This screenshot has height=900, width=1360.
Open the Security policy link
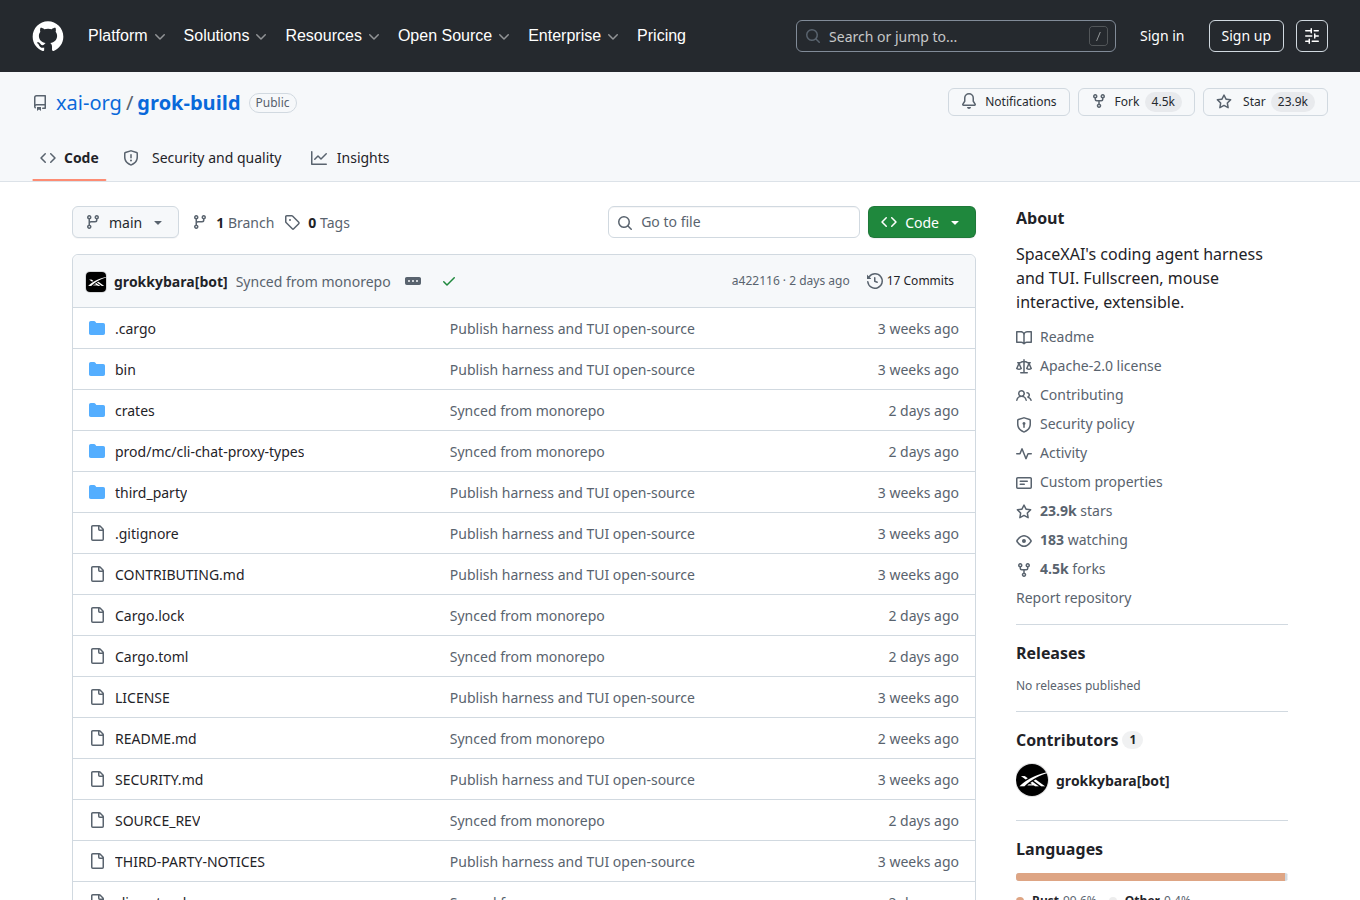pyautogui.click(x=1075, y=424)
